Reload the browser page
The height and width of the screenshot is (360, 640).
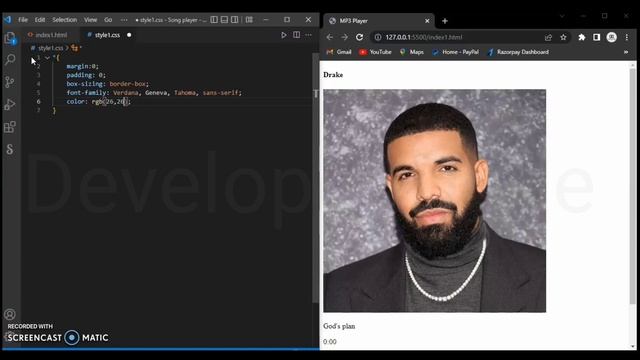coord(360,37)
